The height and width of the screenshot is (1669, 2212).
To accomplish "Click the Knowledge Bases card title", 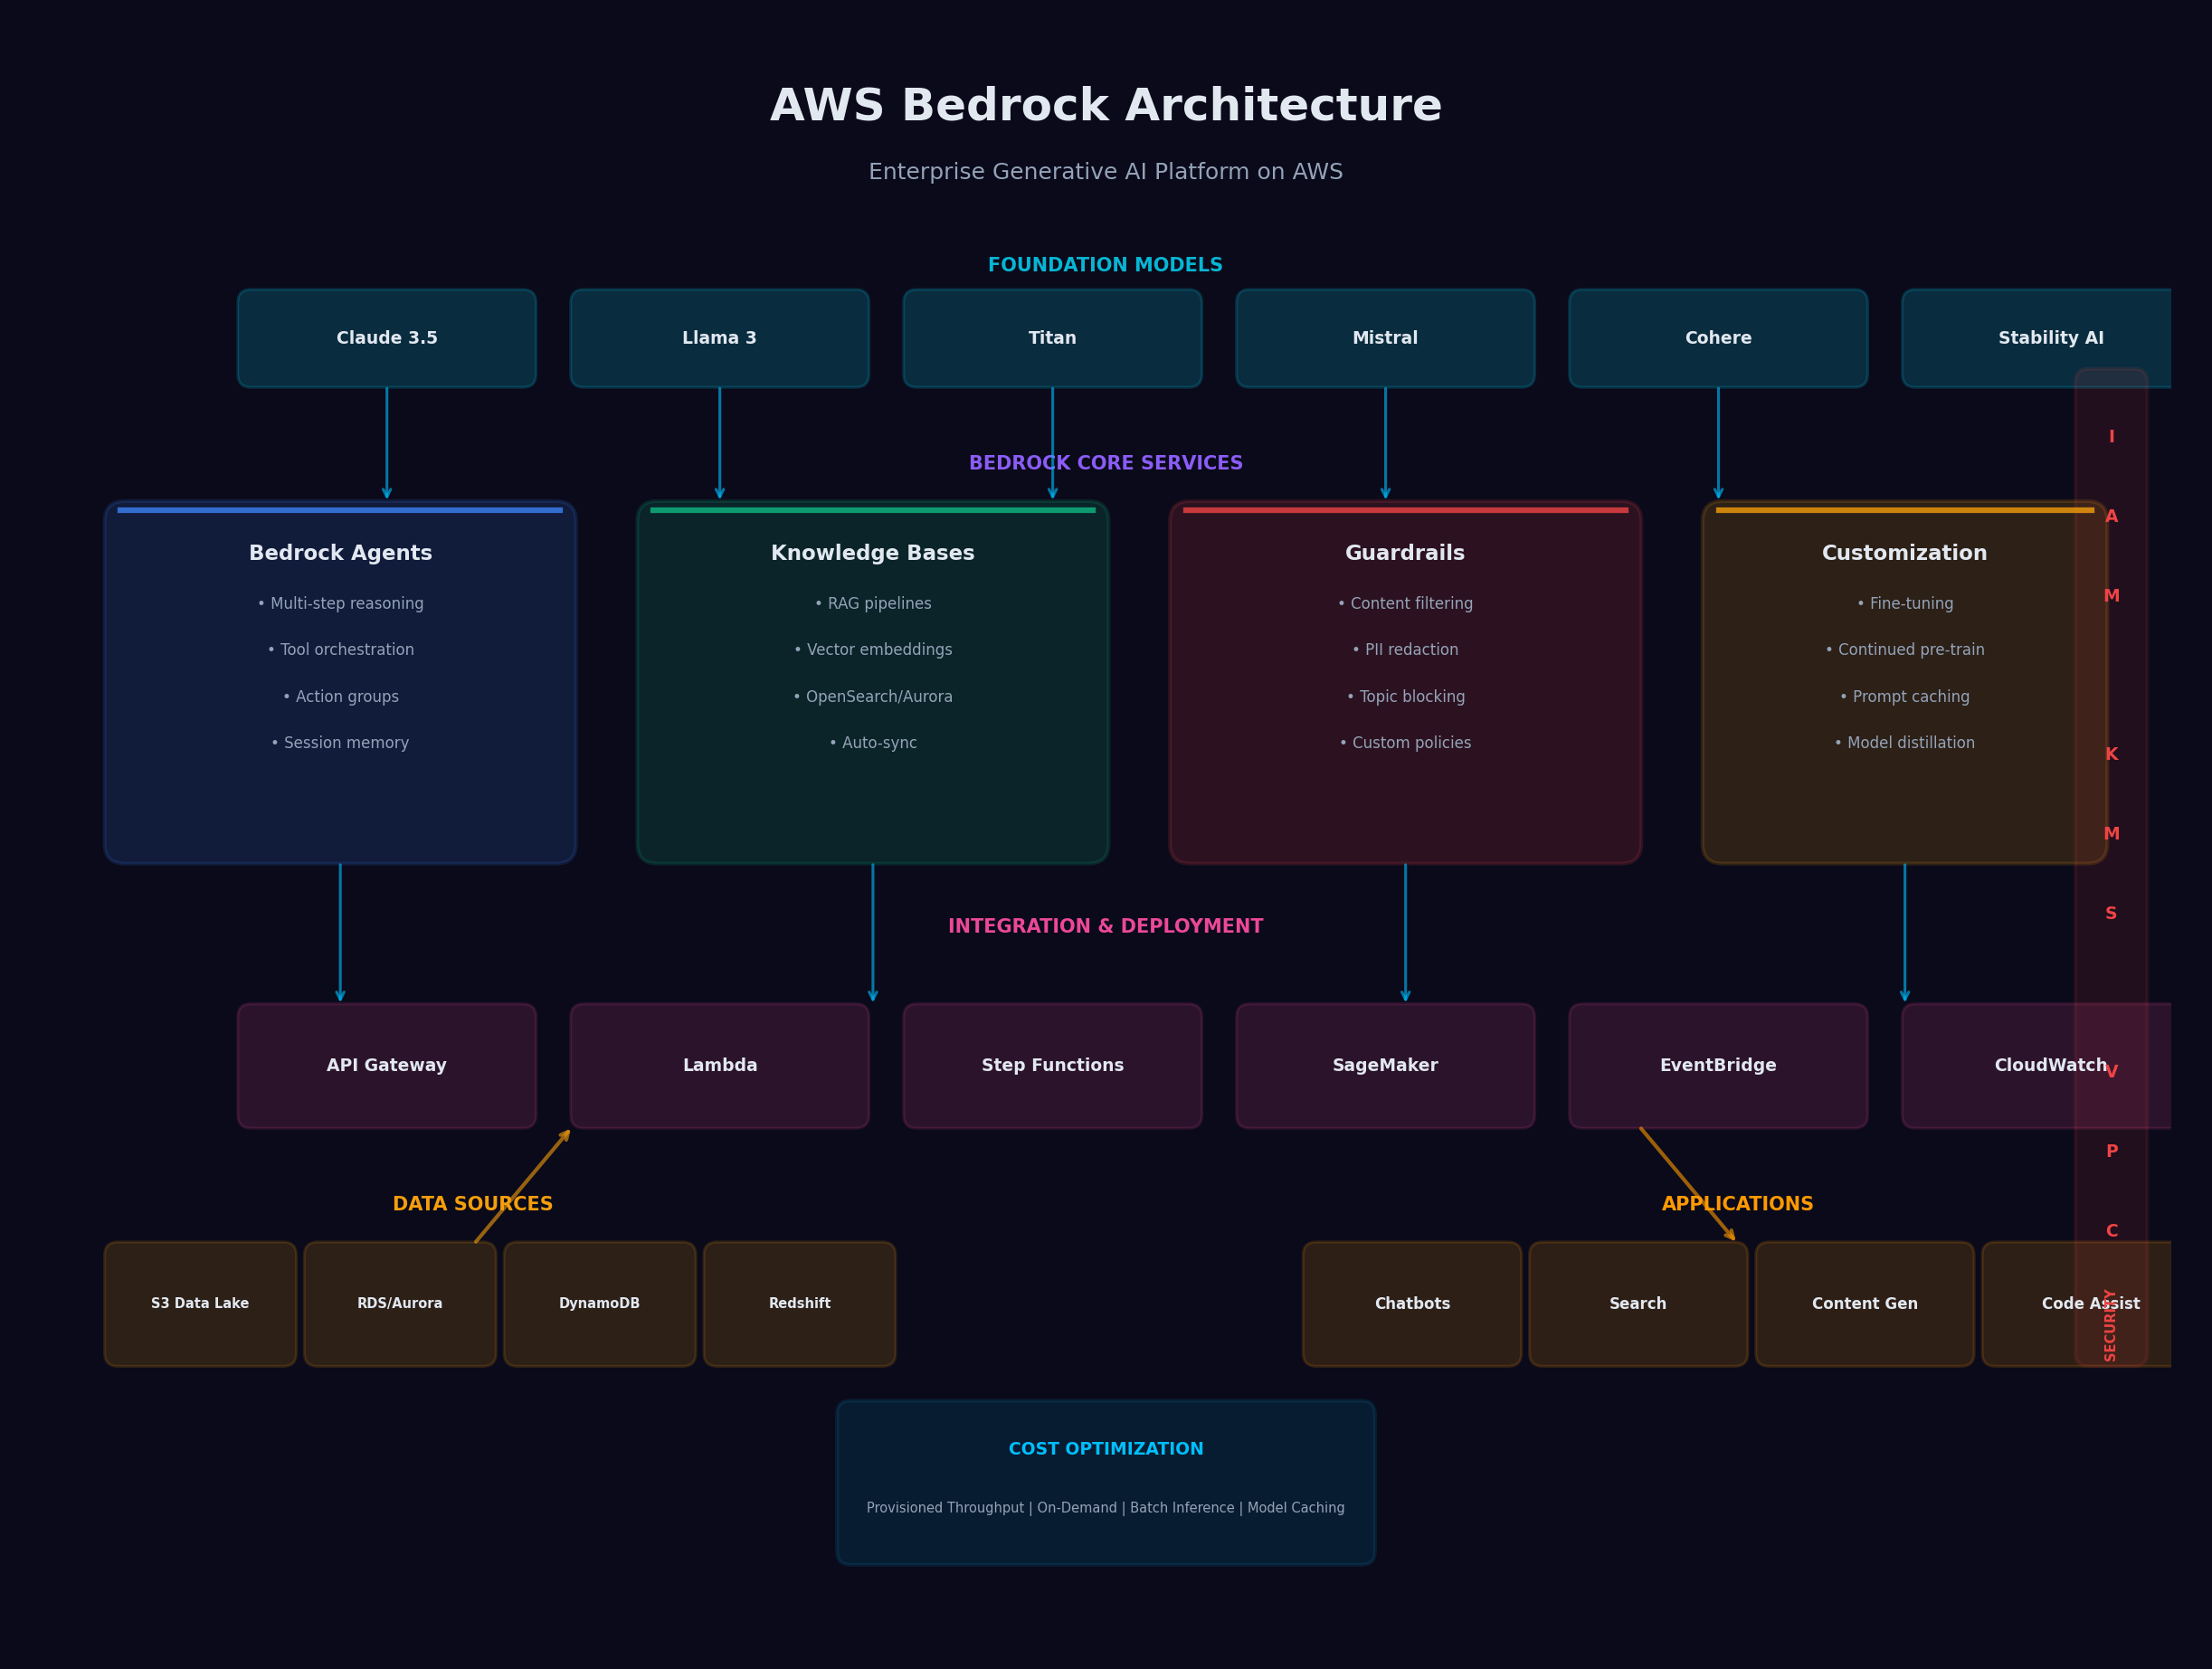I will 872,553.
